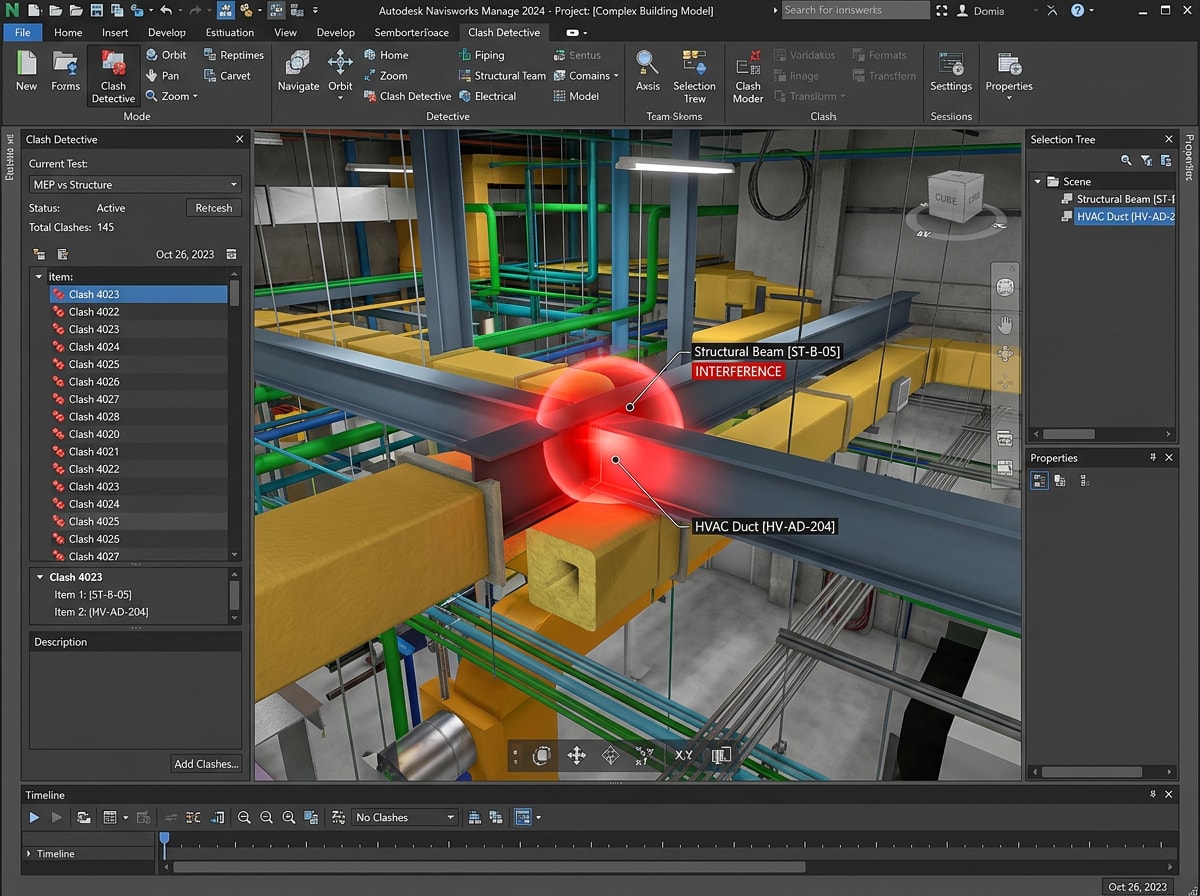Open Sesttings in the Sessions group

pyautogui.click(x=951, y=72)
